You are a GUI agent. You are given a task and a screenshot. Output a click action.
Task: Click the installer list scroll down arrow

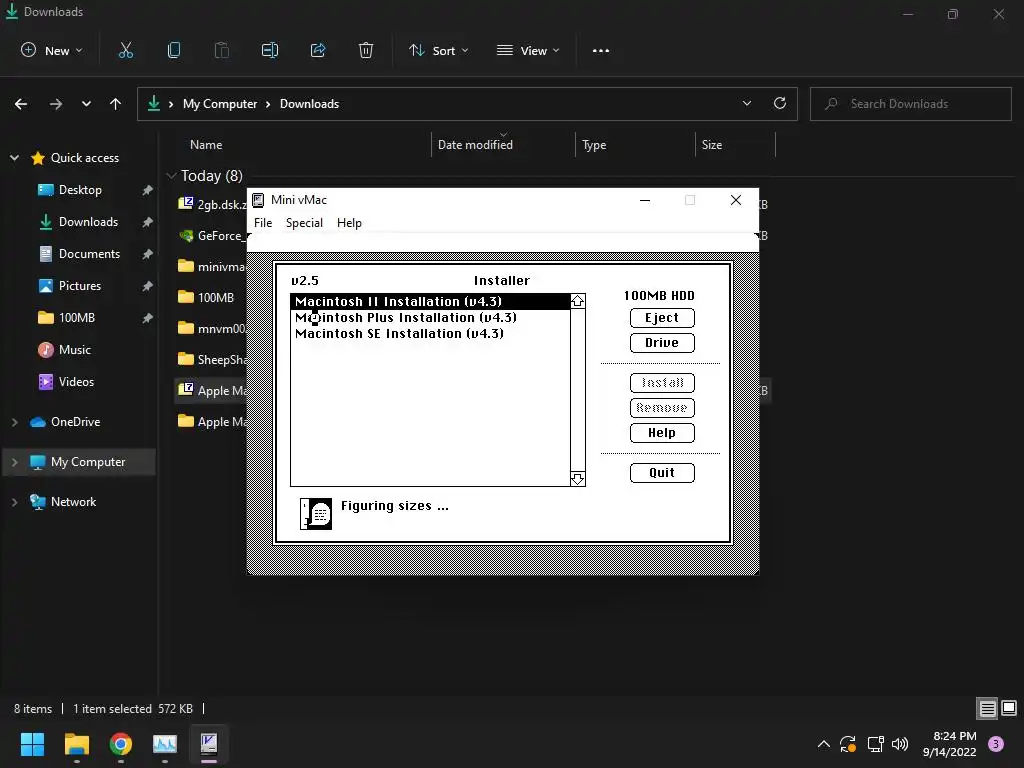pyautogui.click(x=577, y=479)
